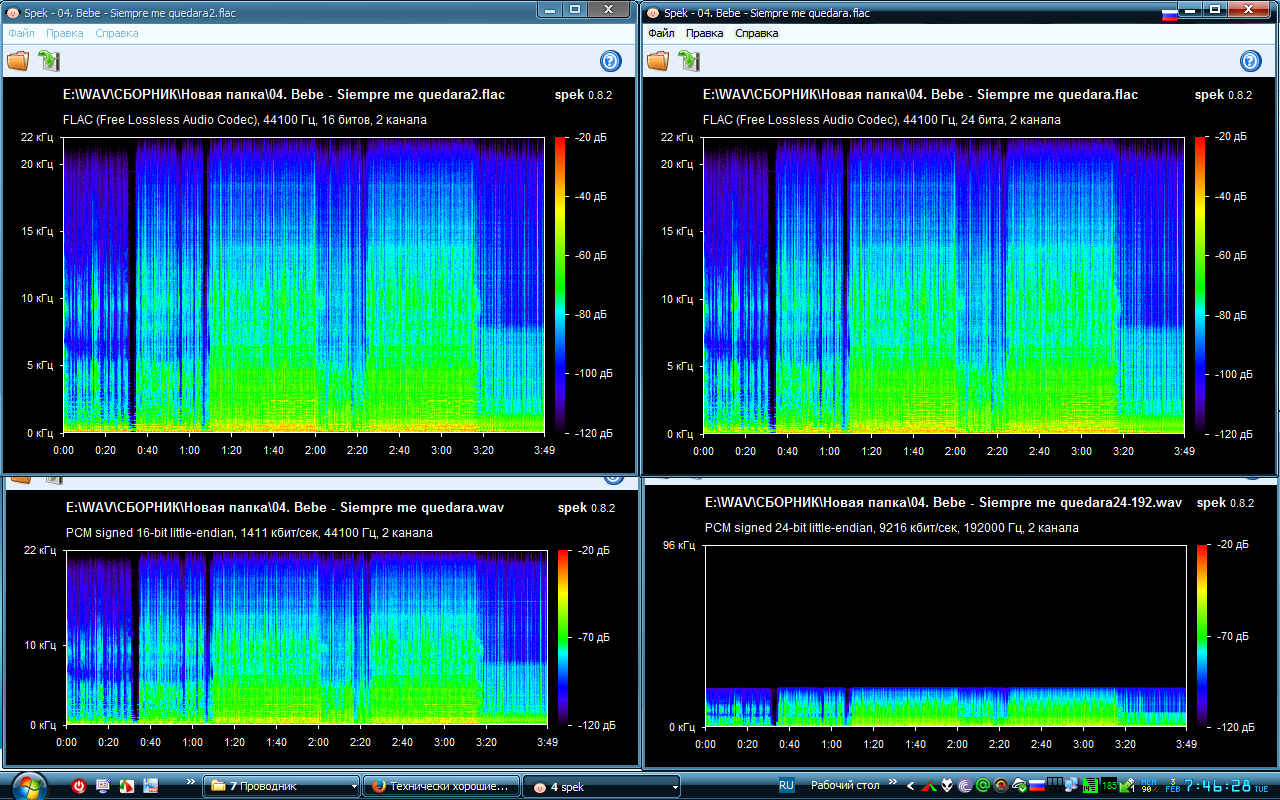Viewport: 1280px width, 800px height.
Task: Open Файл menu in quedara2.flac window
Action: coord(21,33)
